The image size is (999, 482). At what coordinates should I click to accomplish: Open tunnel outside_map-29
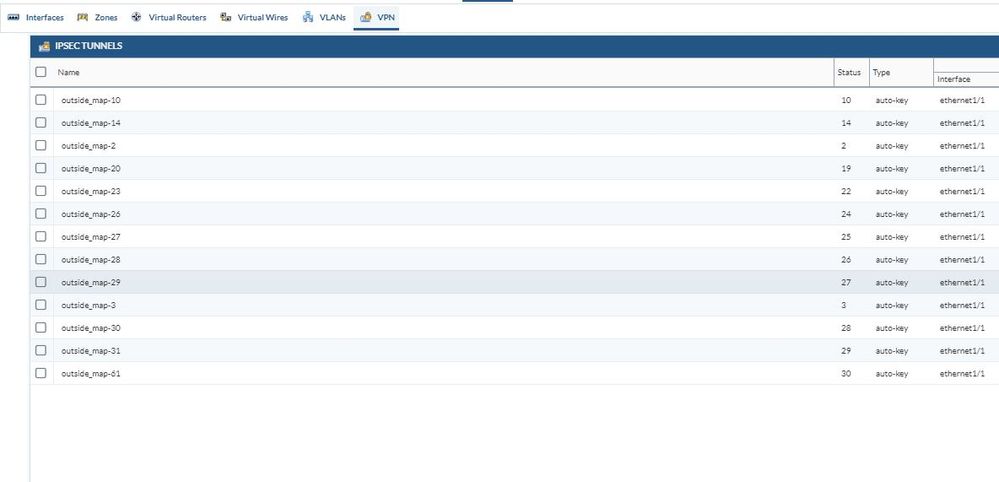pyautogui.click(x=91, y=282)
